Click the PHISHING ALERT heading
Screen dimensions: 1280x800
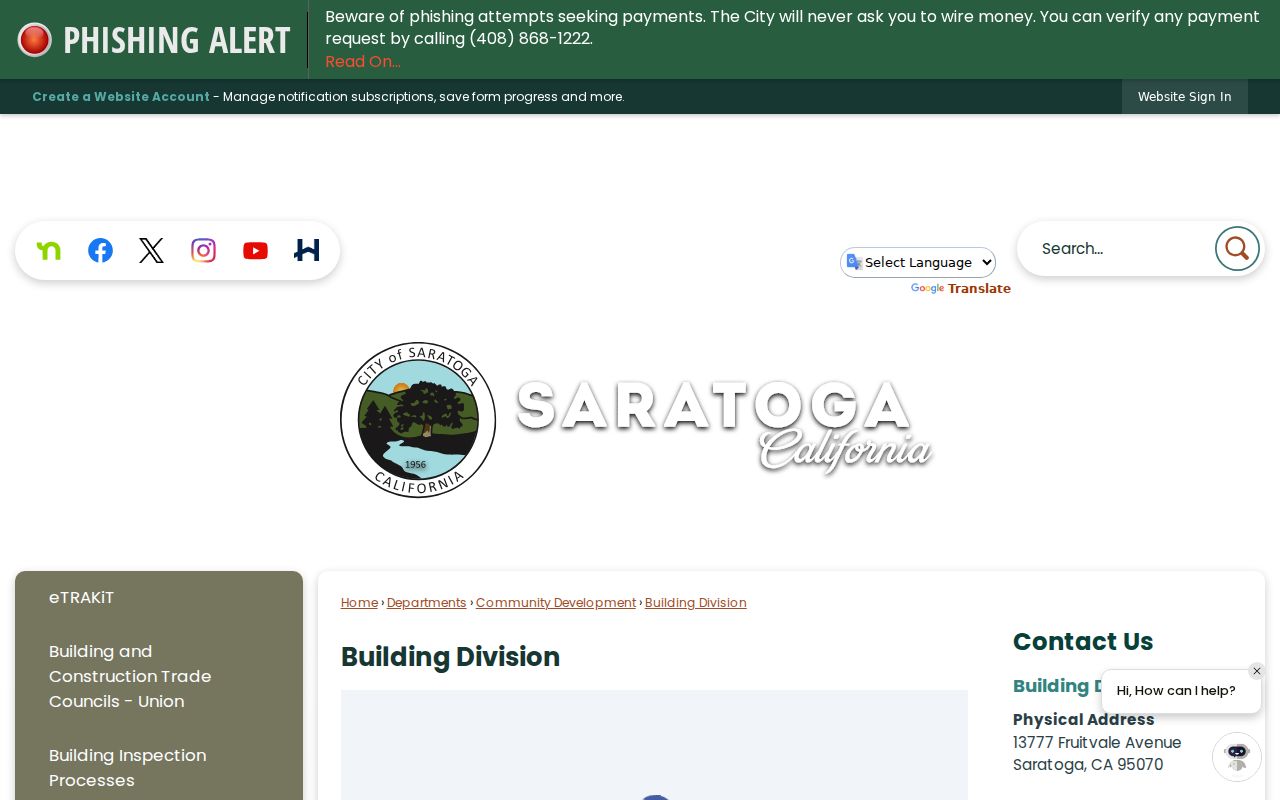click(176, 40)
